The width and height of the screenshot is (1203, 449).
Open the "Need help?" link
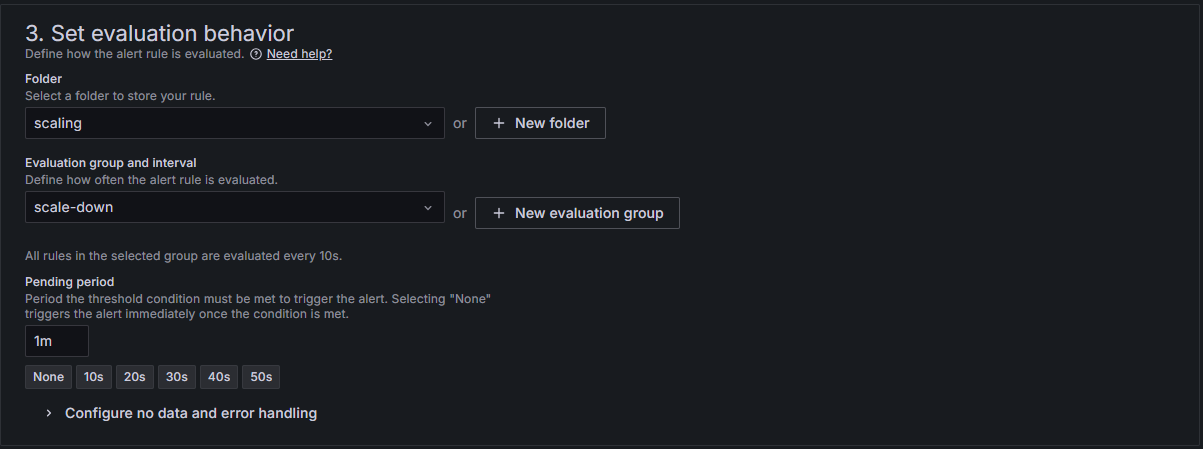[x=299, y=54]
